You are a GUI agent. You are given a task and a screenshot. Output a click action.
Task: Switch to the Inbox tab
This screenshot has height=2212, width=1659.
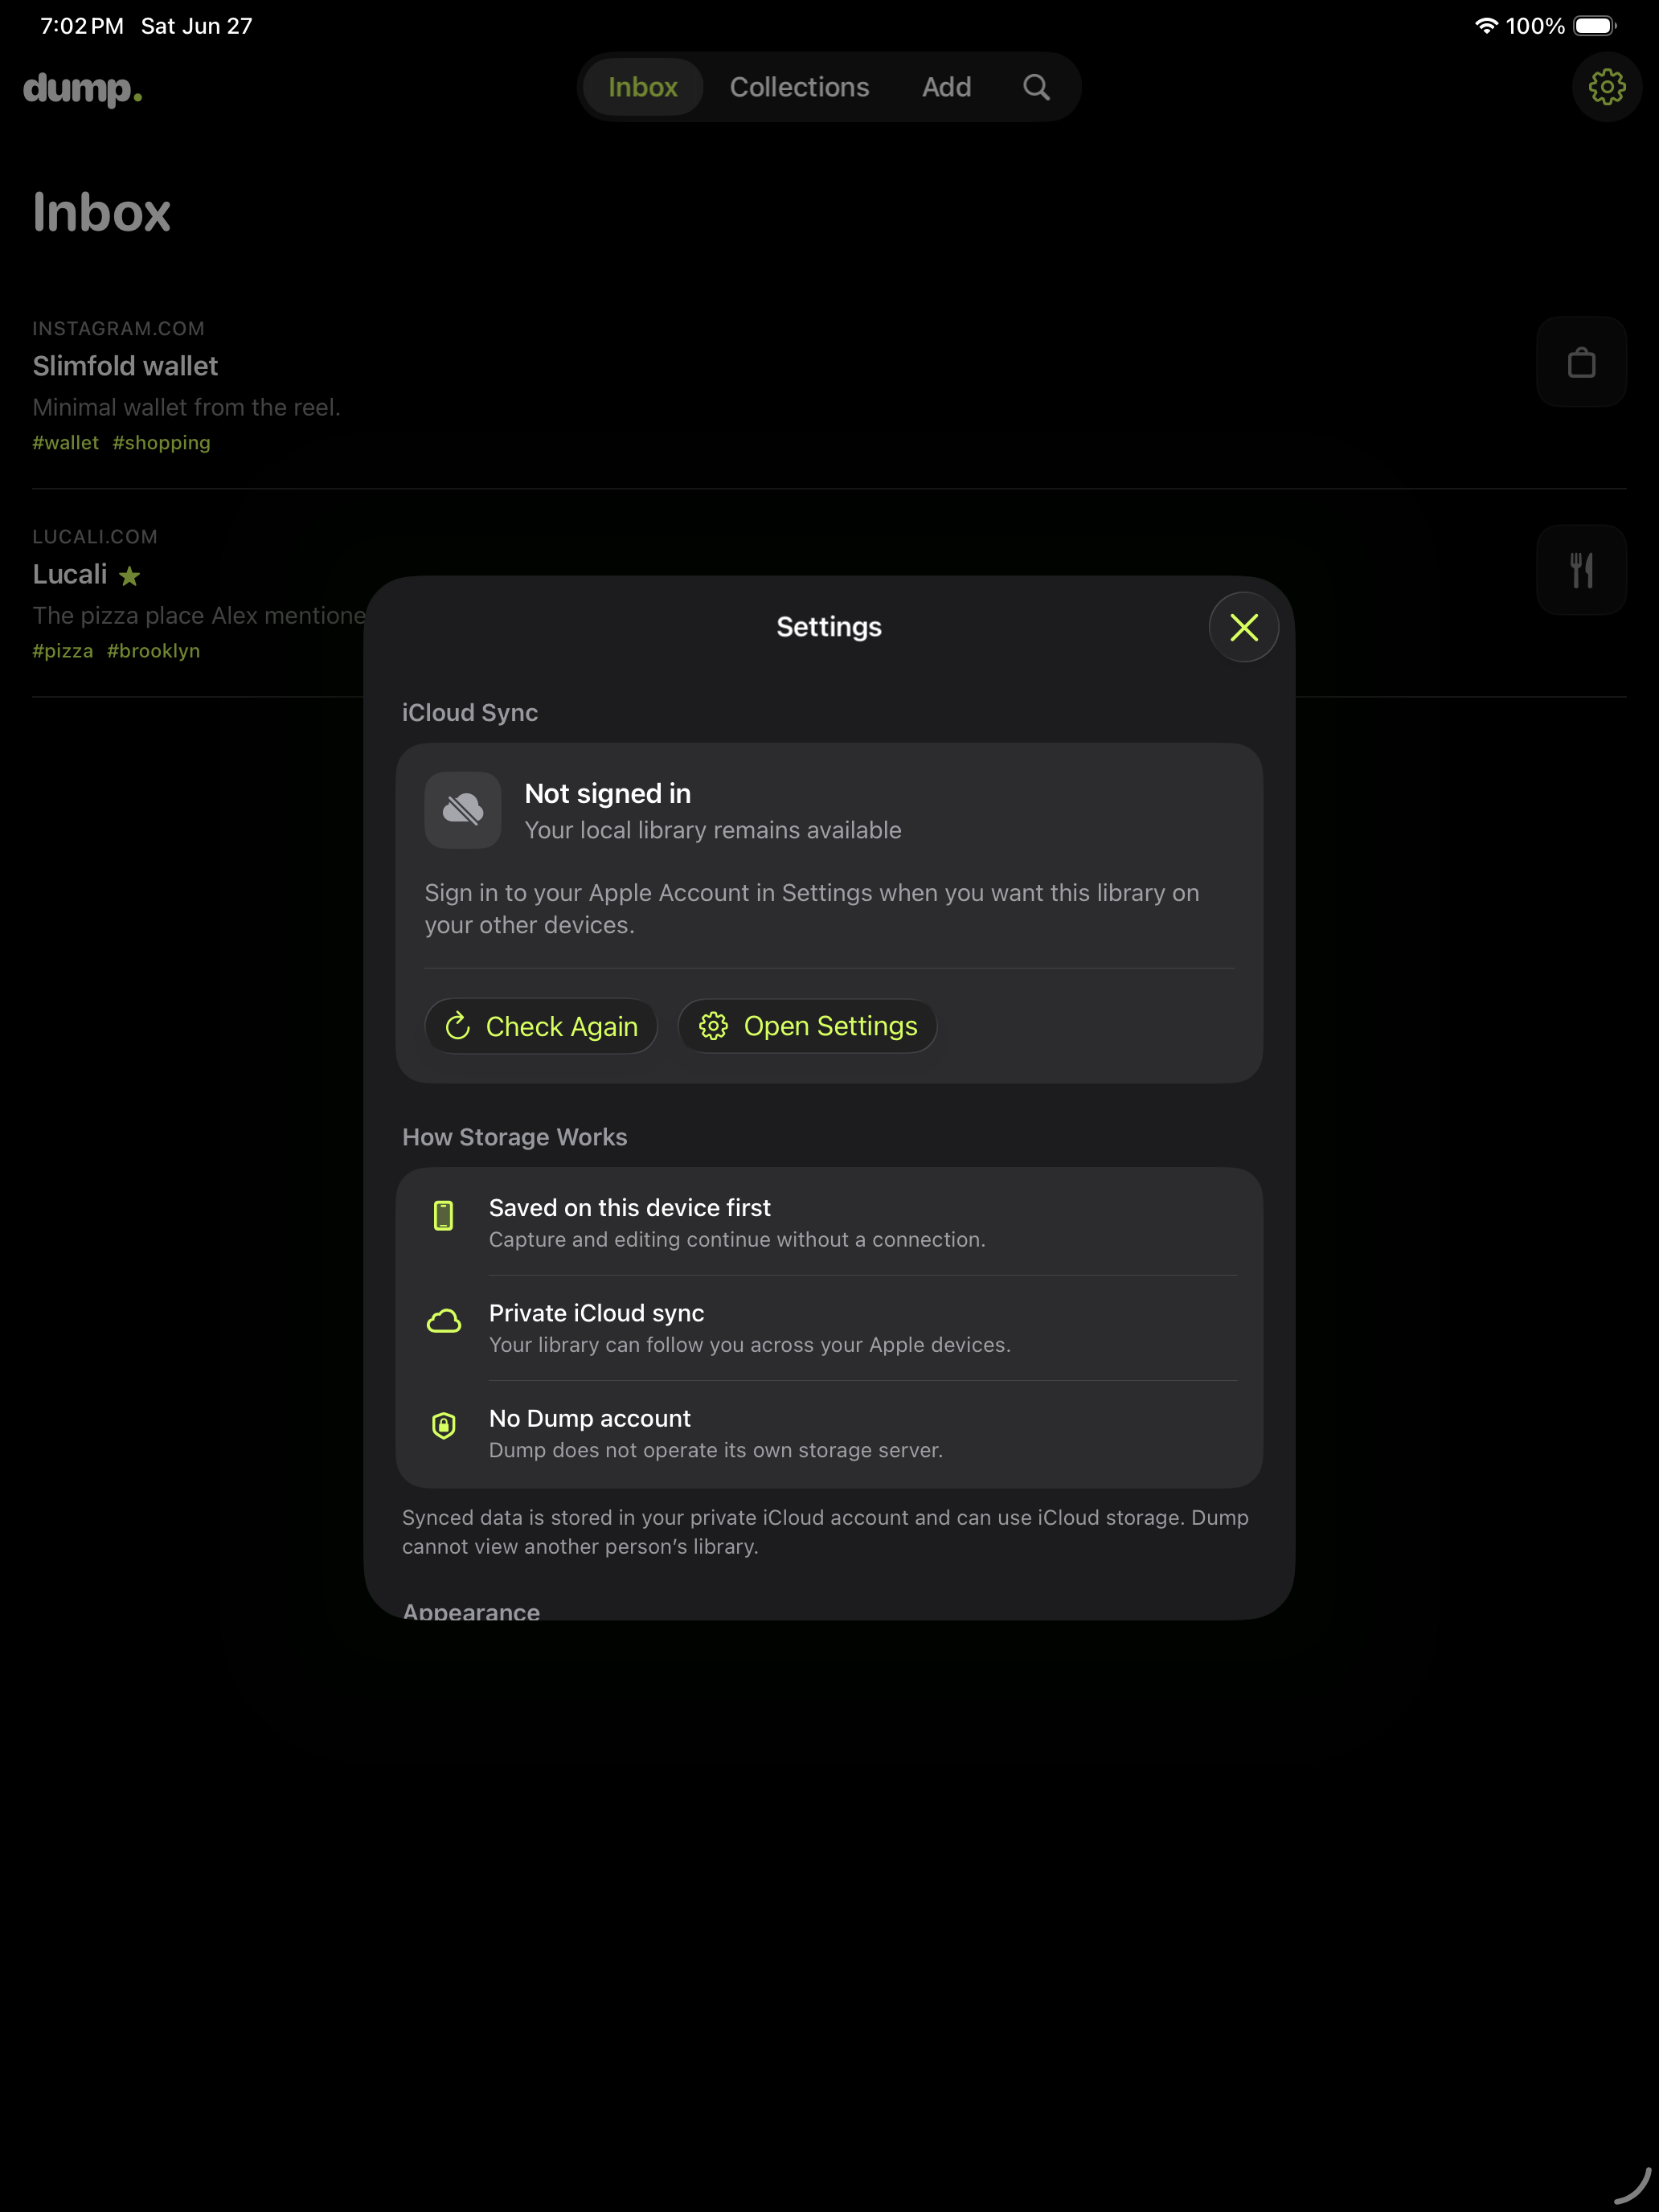(642, 87)
